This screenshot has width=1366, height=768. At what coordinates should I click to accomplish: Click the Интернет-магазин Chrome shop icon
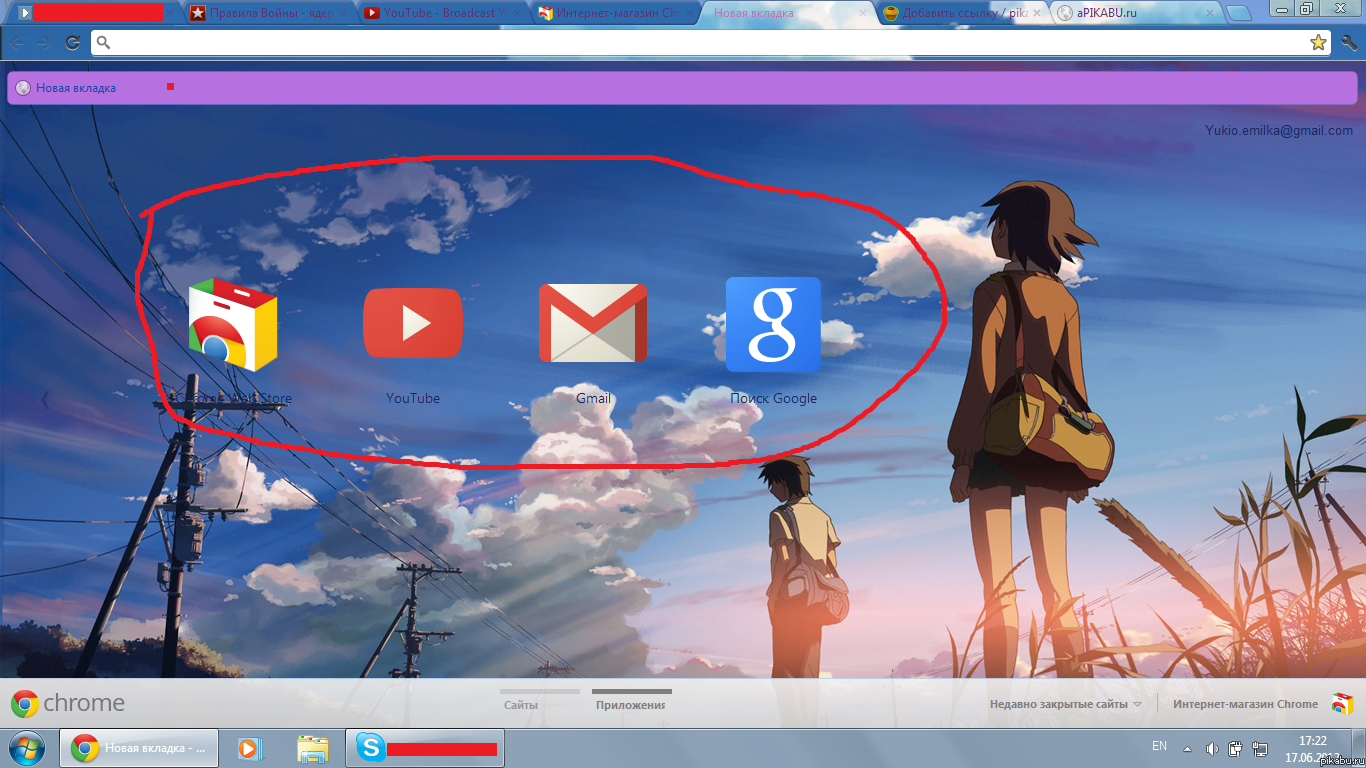tap(1340, 703)
